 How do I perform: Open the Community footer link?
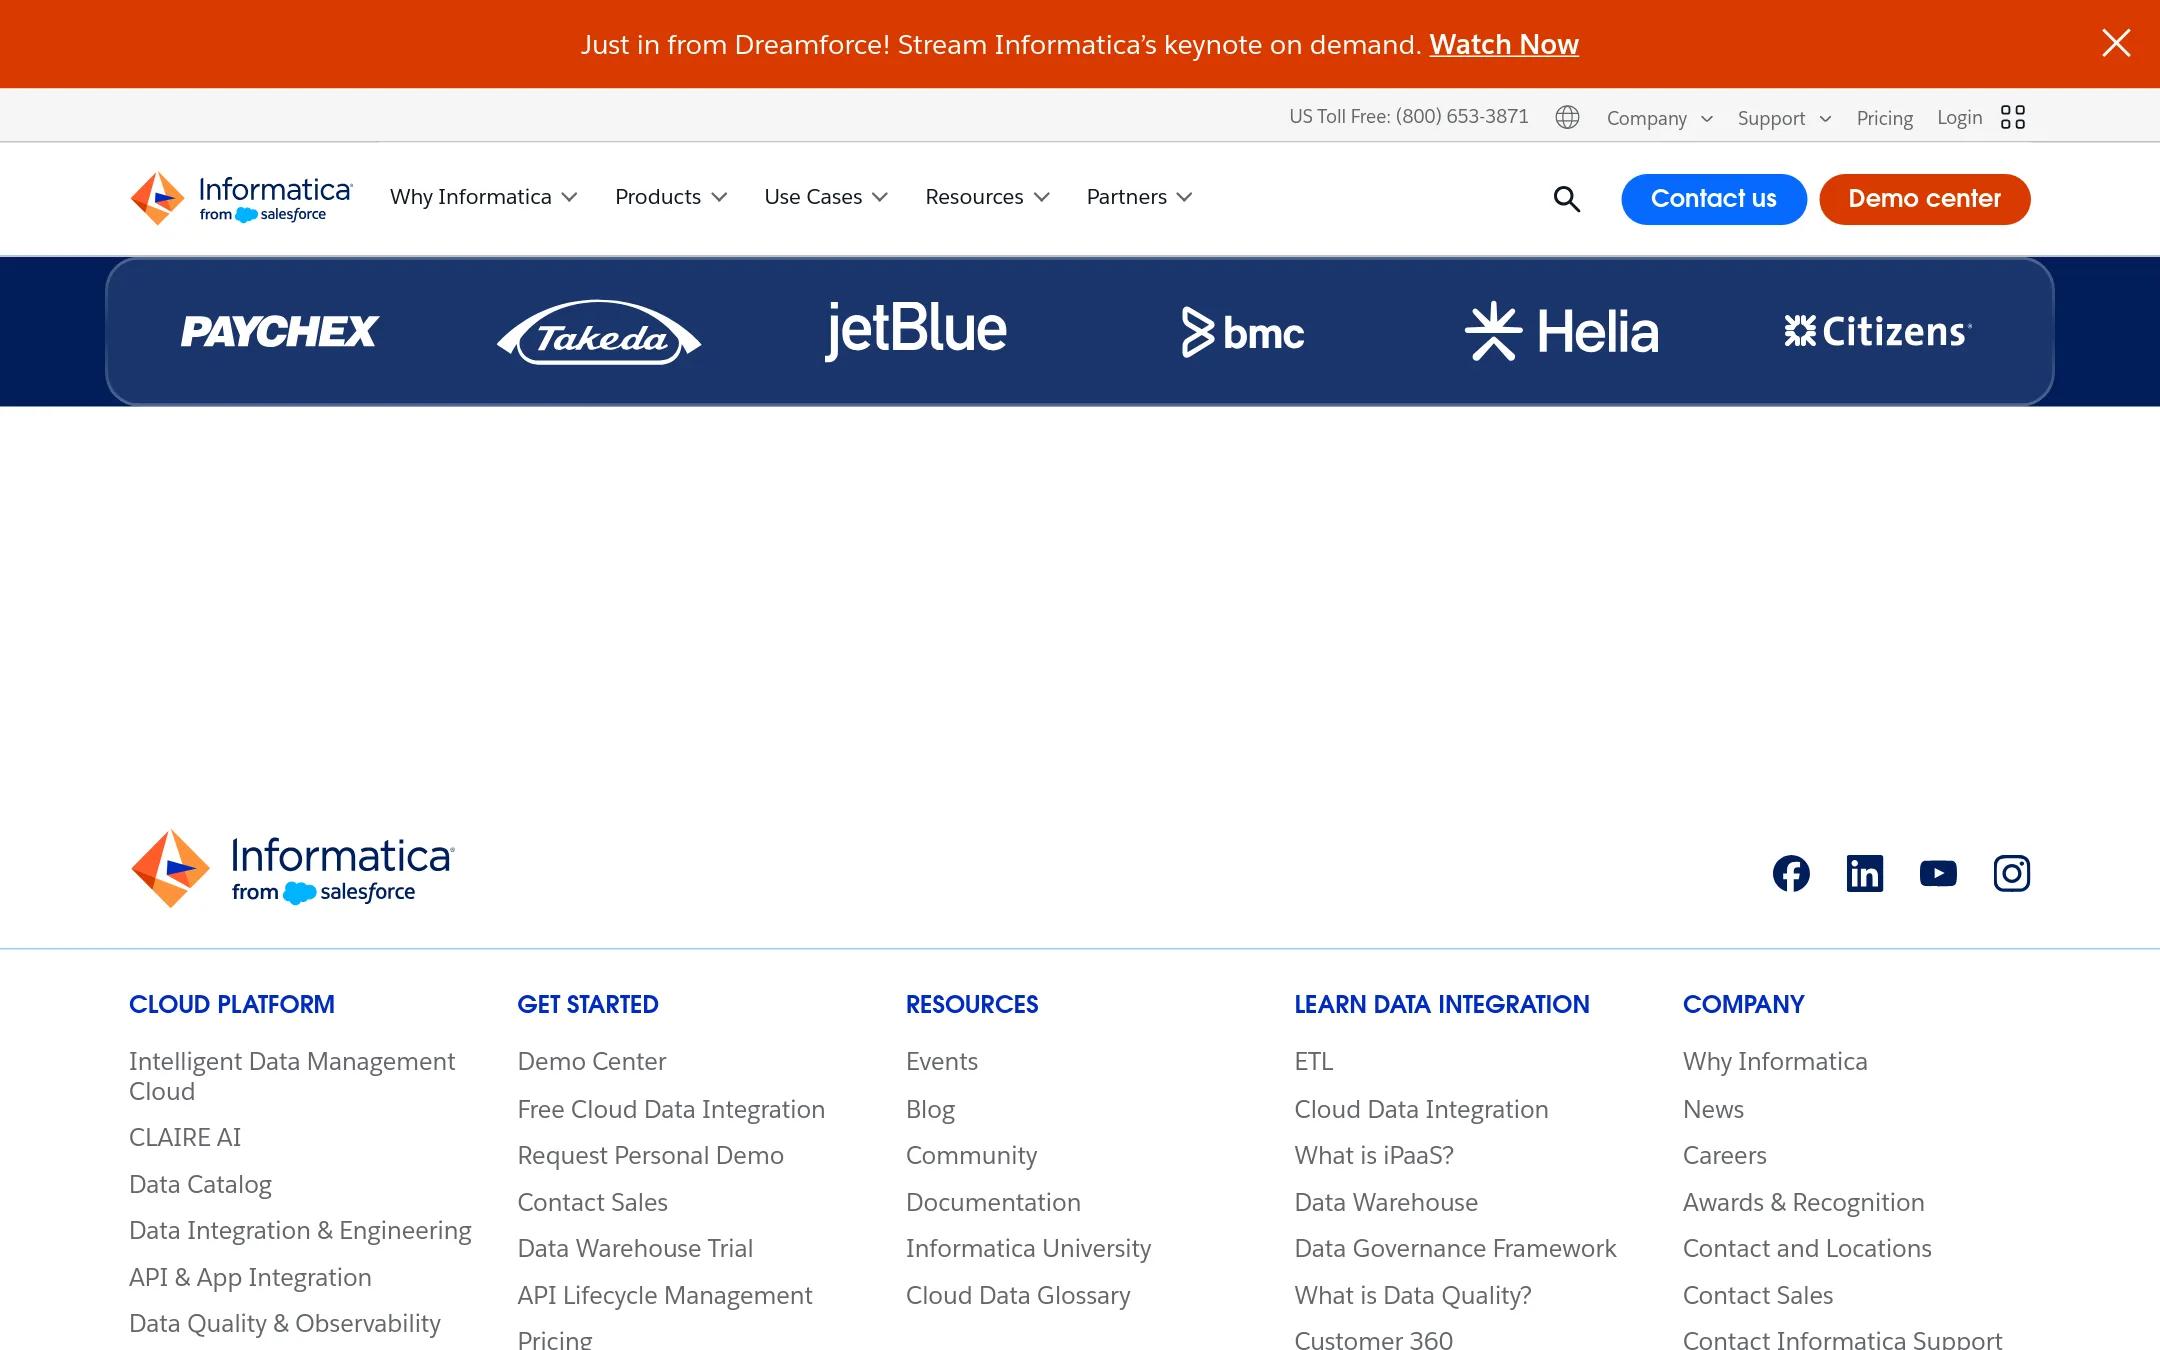(971, 1155)
